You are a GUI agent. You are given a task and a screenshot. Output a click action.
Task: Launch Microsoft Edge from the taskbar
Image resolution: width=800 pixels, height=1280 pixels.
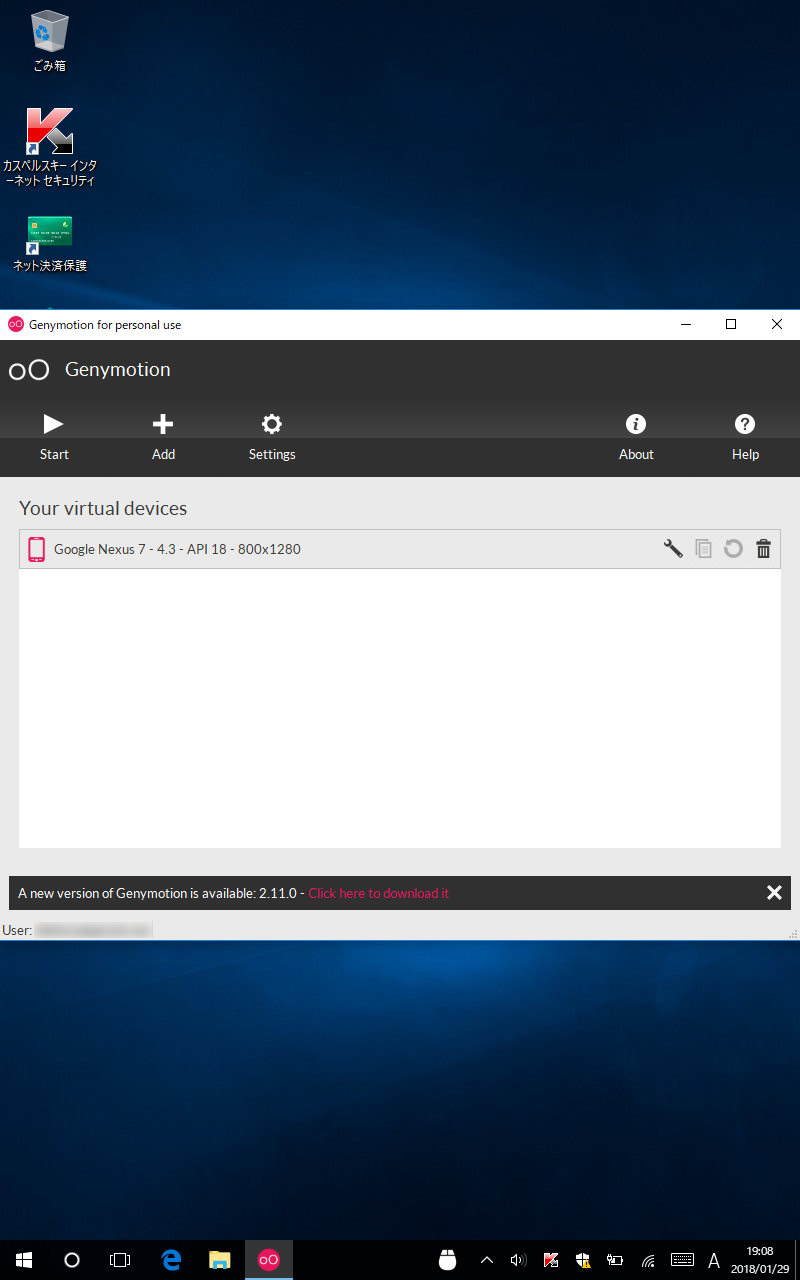171,1260
